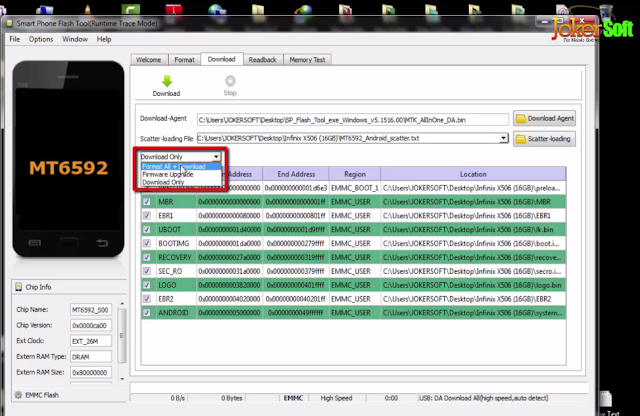
Task: Click the UBOOT lk.bin location cell
Action: pyautogui.click(x=473, y=229)
